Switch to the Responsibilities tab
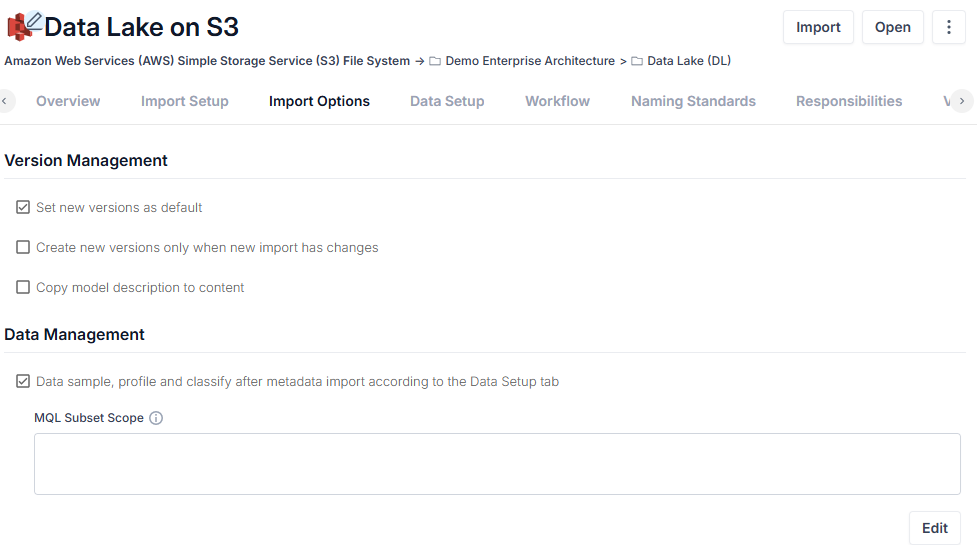The height and width of the screenshot is (551, 977). 849,101
